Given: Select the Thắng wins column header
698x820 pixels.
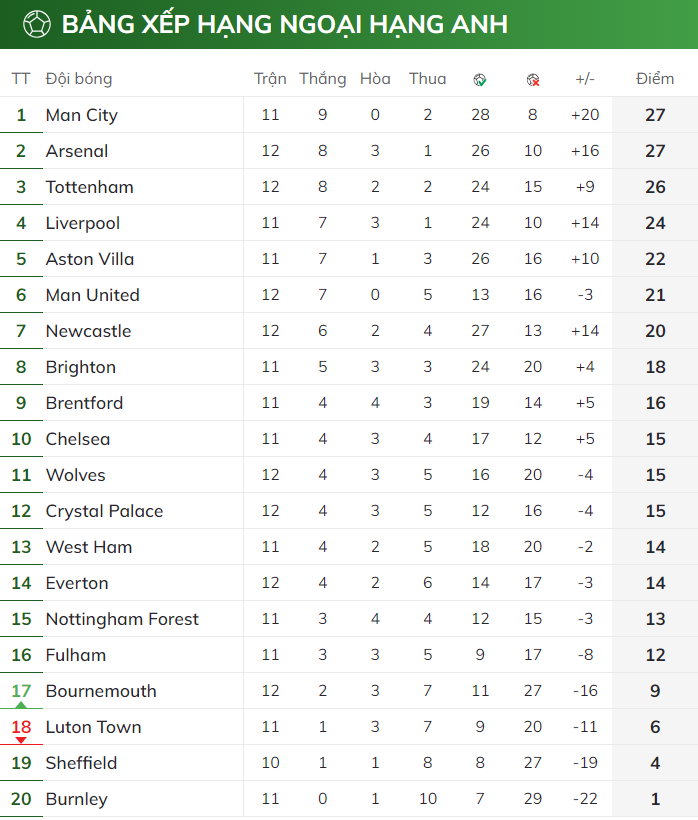Looking at the screenshot, I should pyautogui.click(x=322, y=79).
